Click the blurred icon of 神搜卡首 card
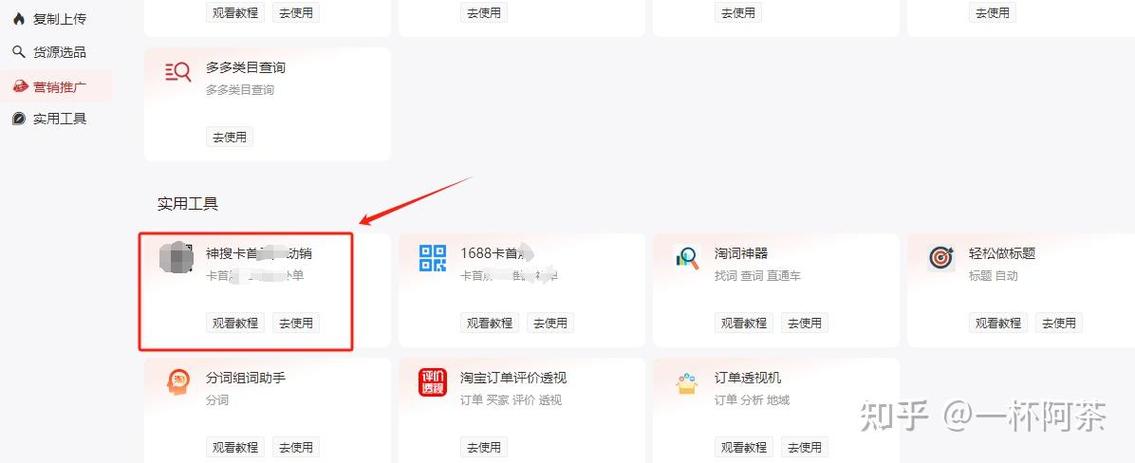Image resolution: width=1135 pixels, height=463 pixels. pos(177,258)
